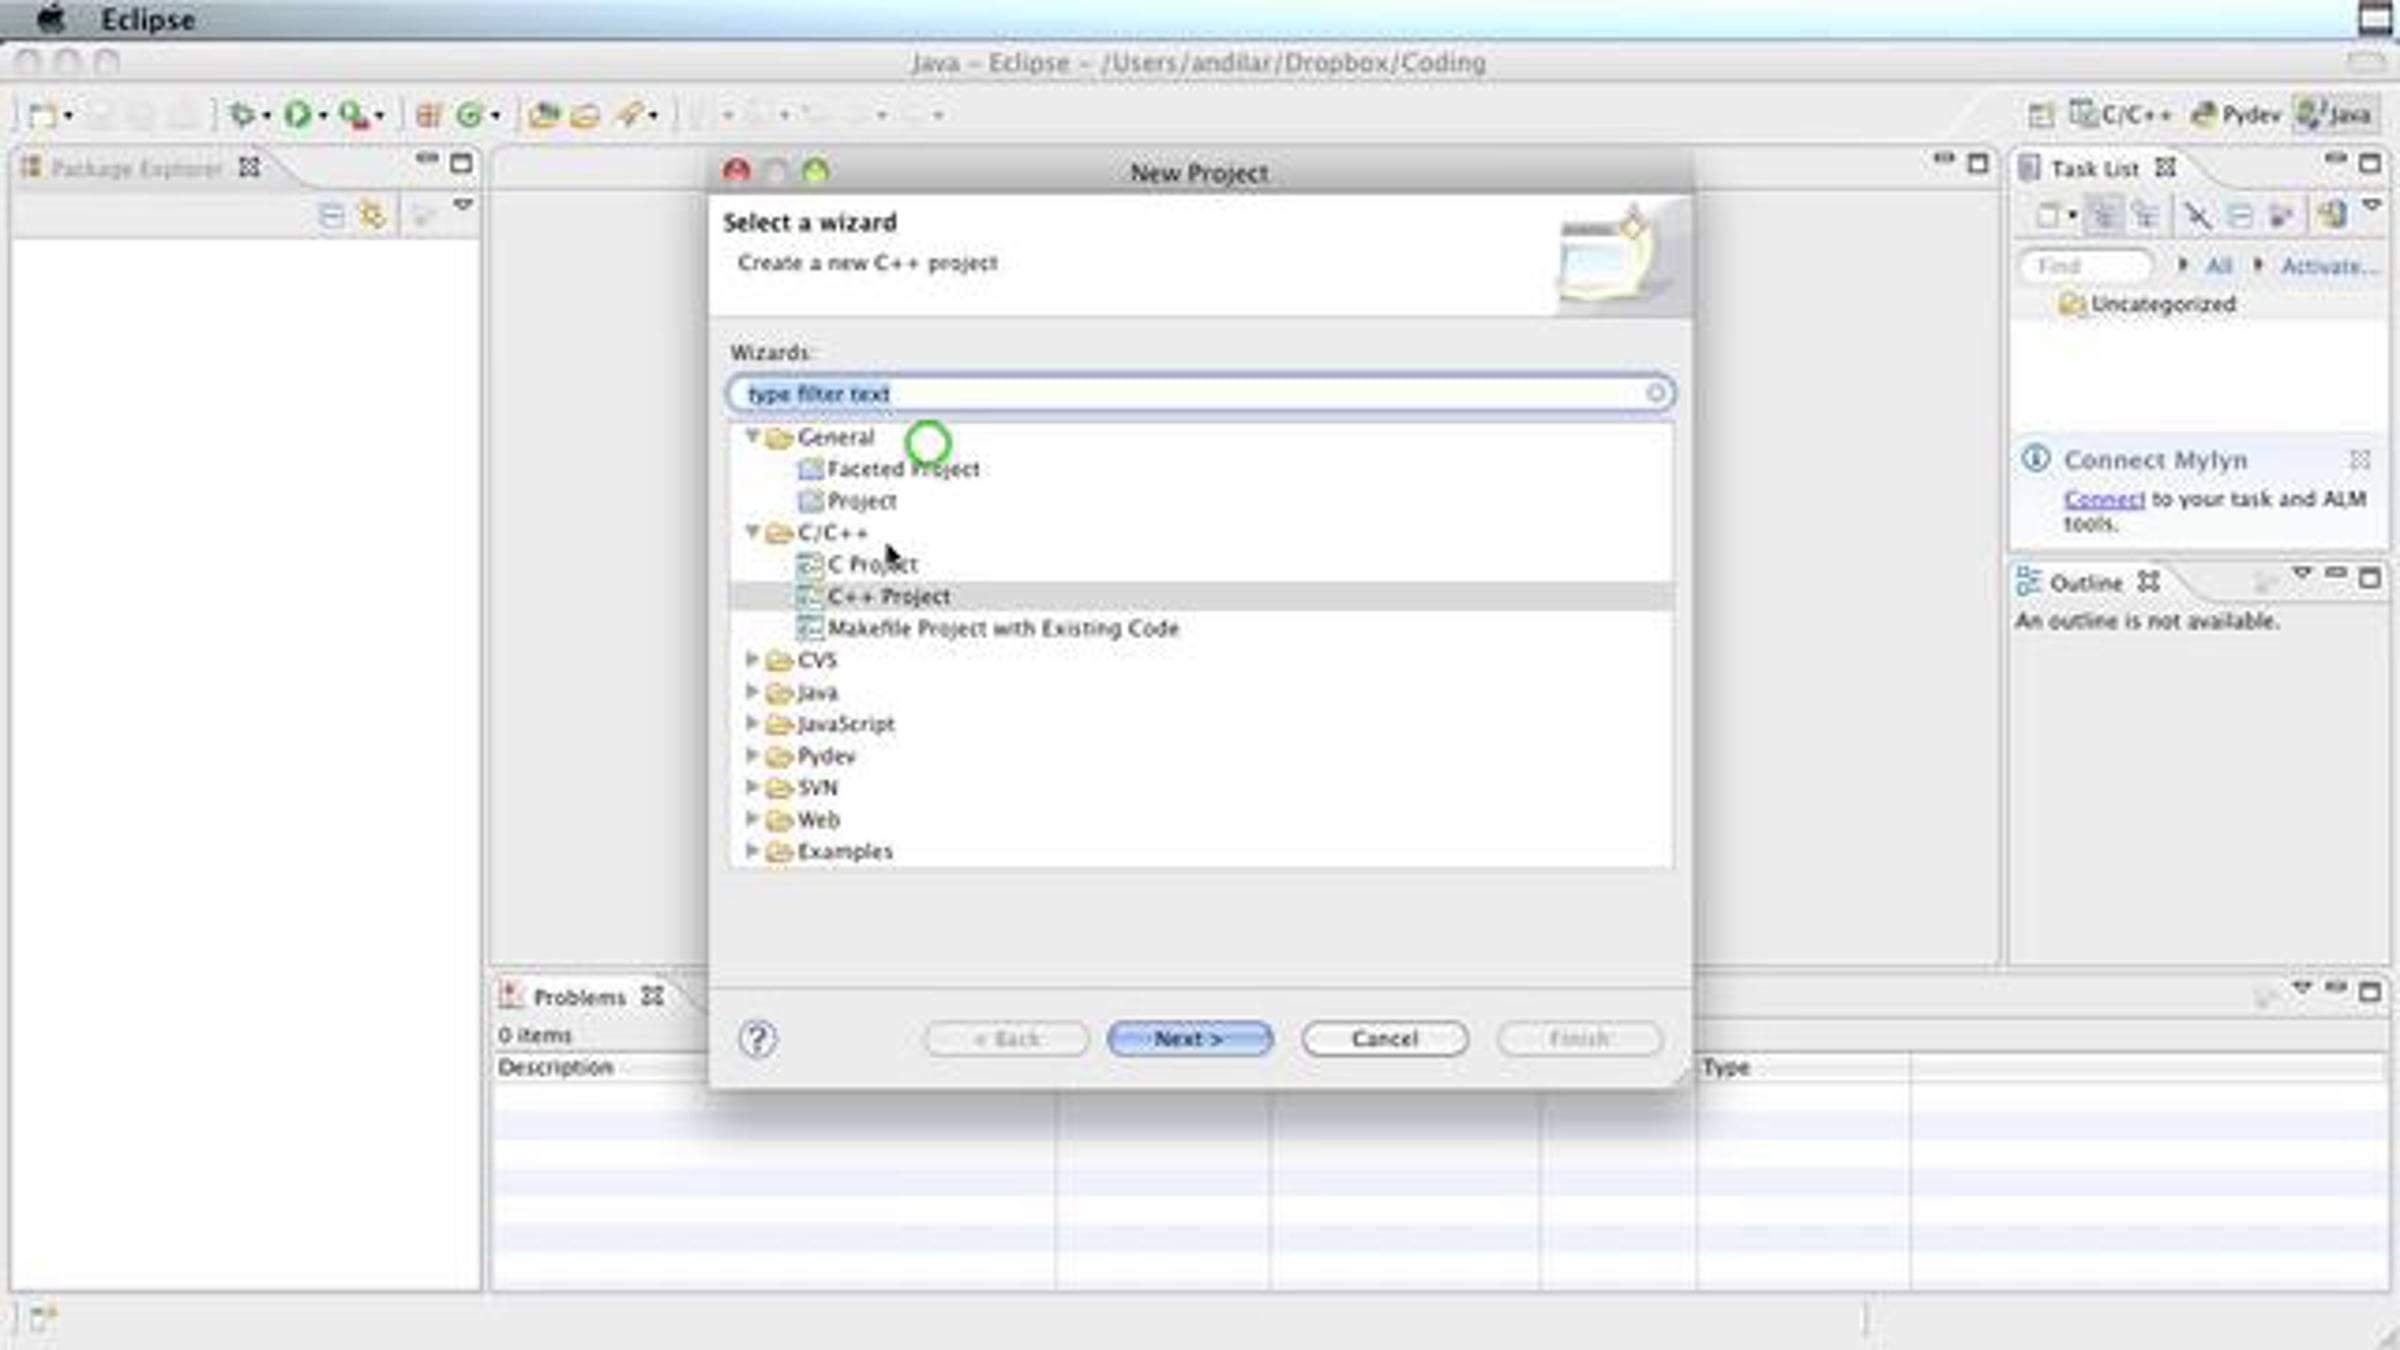The image size is (2400, 1350).
Task: Click the Connect Mylyn link
Action: tap(2104, 499)
